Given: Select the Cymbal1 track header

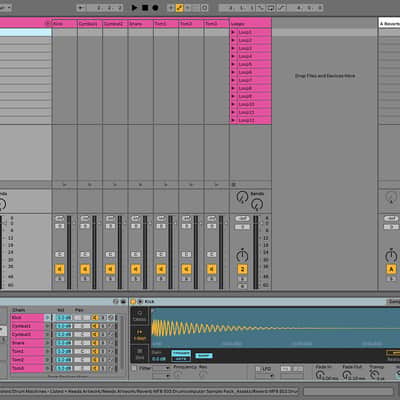Looking at the screenshot, I should [x=90, y=24].
